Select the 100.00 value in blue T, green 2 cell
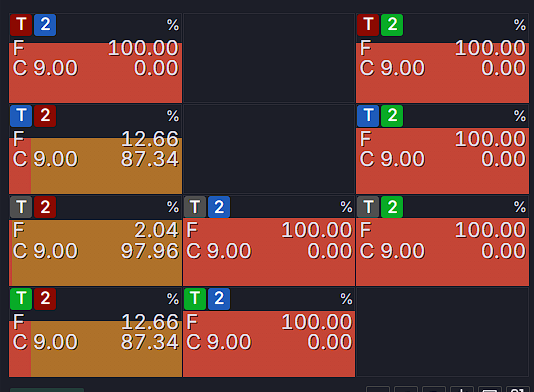Screen dimensions: 534x392 tap(490, 139)
